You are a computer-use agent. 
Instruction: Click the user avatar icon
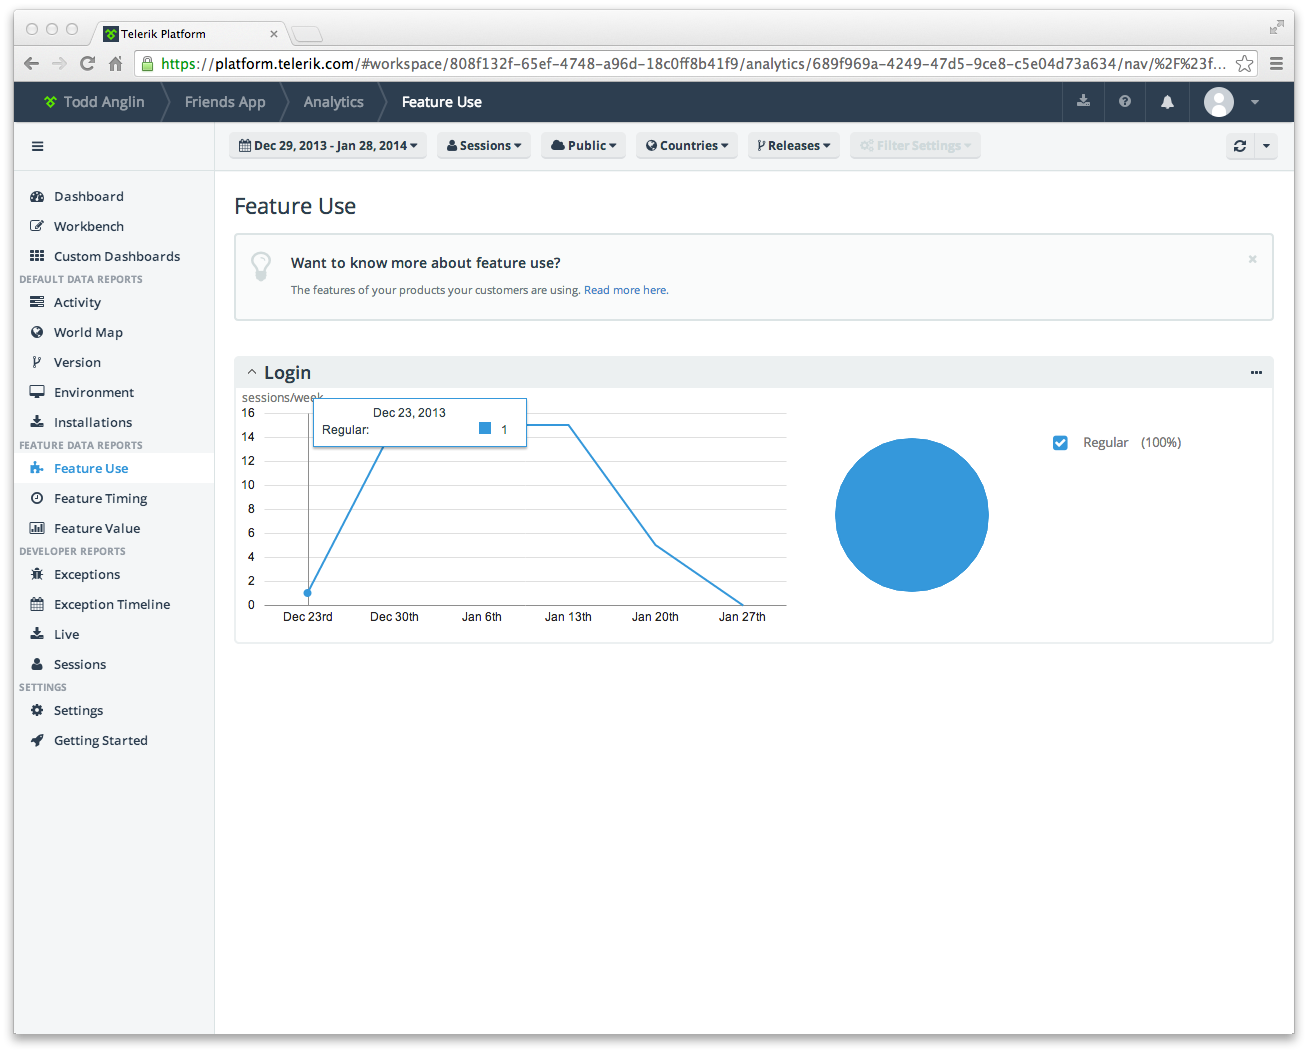tap(1219, 101)
